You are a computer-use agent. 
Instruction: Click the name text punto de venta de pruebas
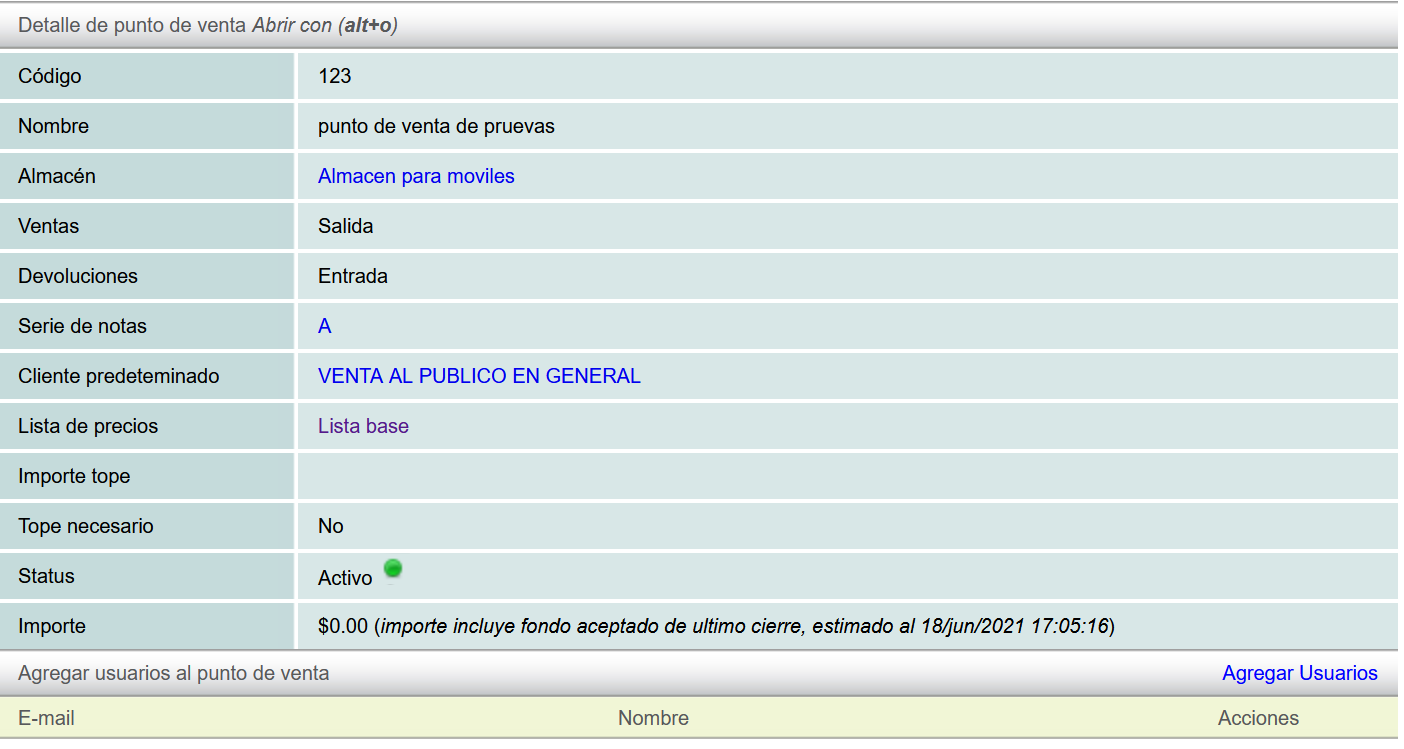pos(436,126)
